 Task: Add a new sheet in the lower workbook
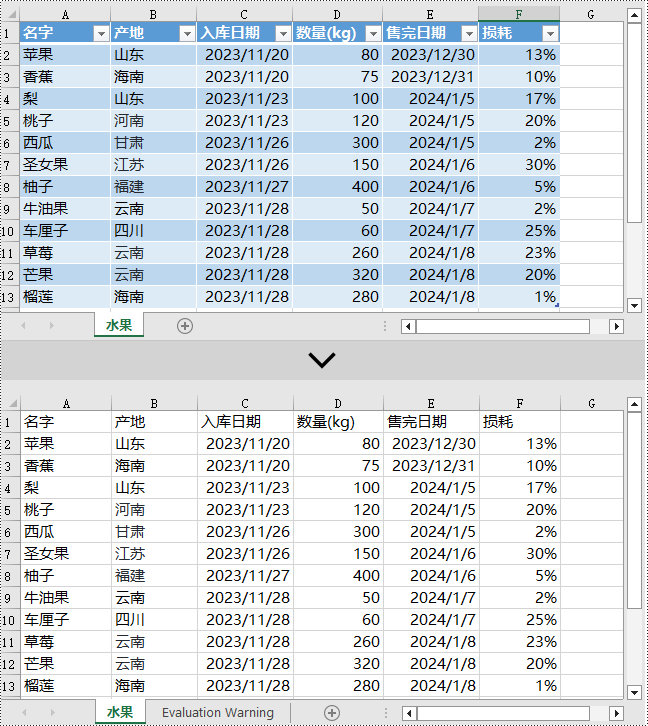pos(332,713)
